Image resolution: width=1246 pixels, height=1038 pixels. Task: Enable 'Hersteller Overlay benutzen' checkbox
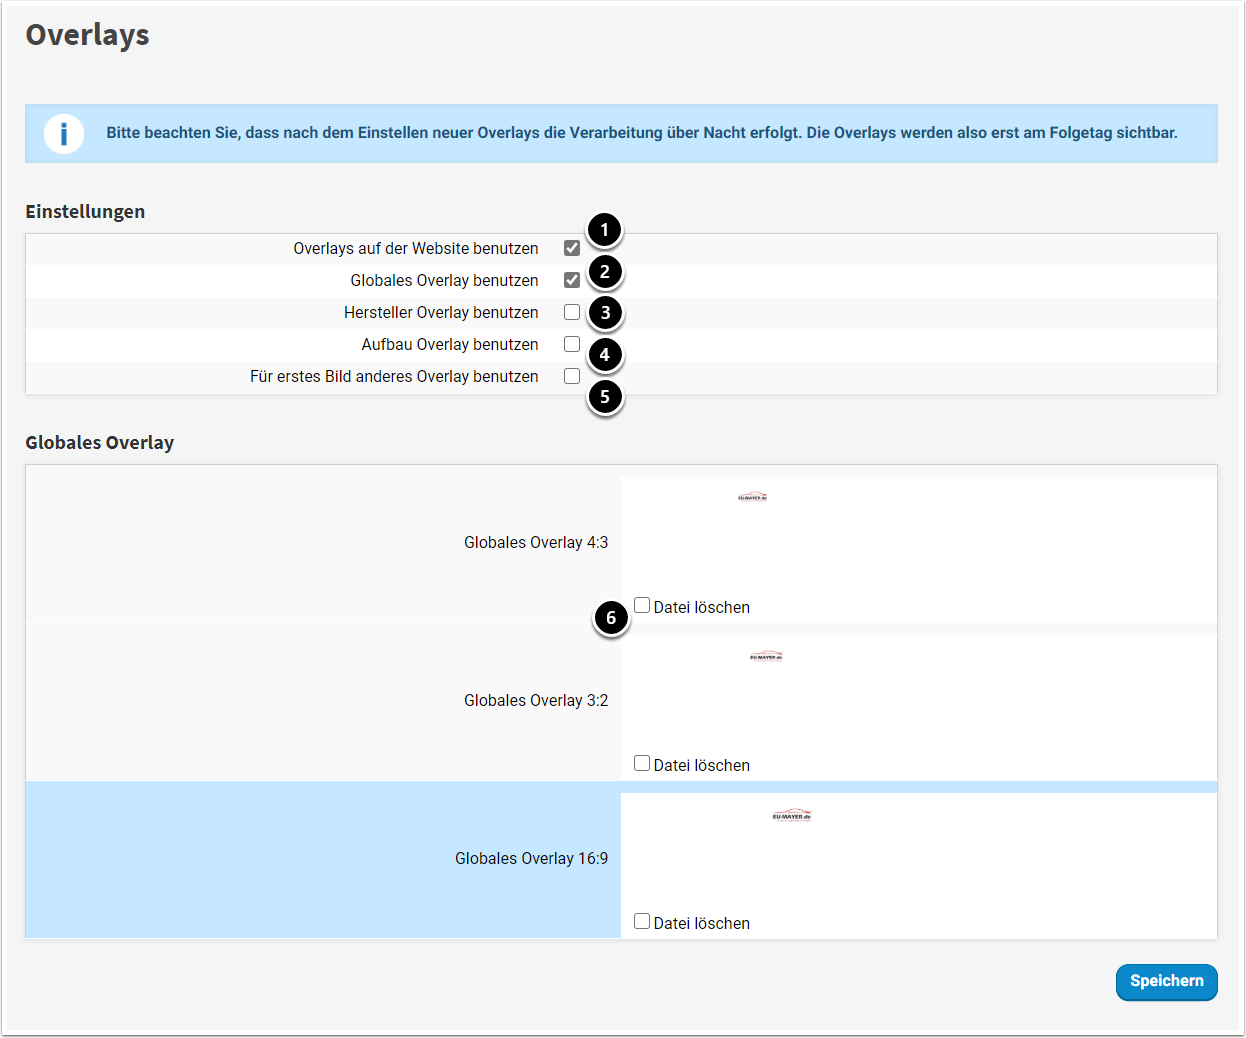click(x=572, y=312)
